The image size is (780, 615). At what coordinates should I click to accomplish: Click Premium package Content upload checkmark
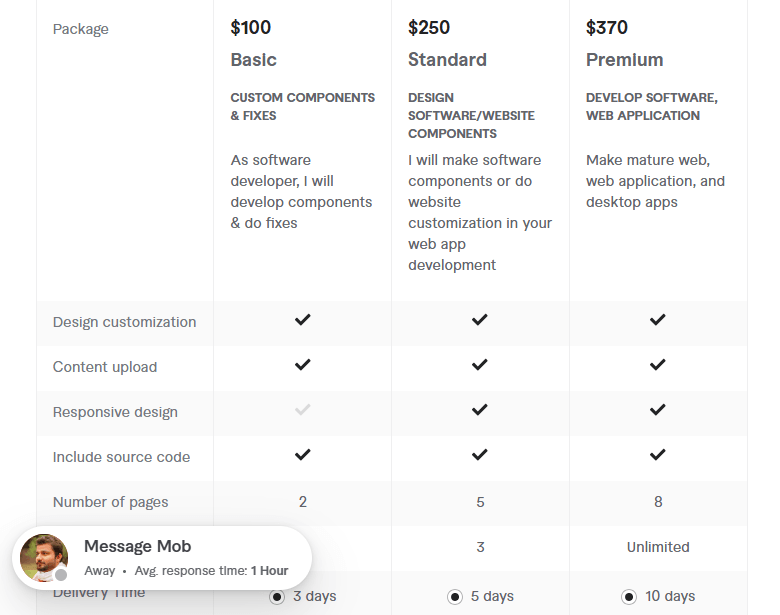click(657, 365)
